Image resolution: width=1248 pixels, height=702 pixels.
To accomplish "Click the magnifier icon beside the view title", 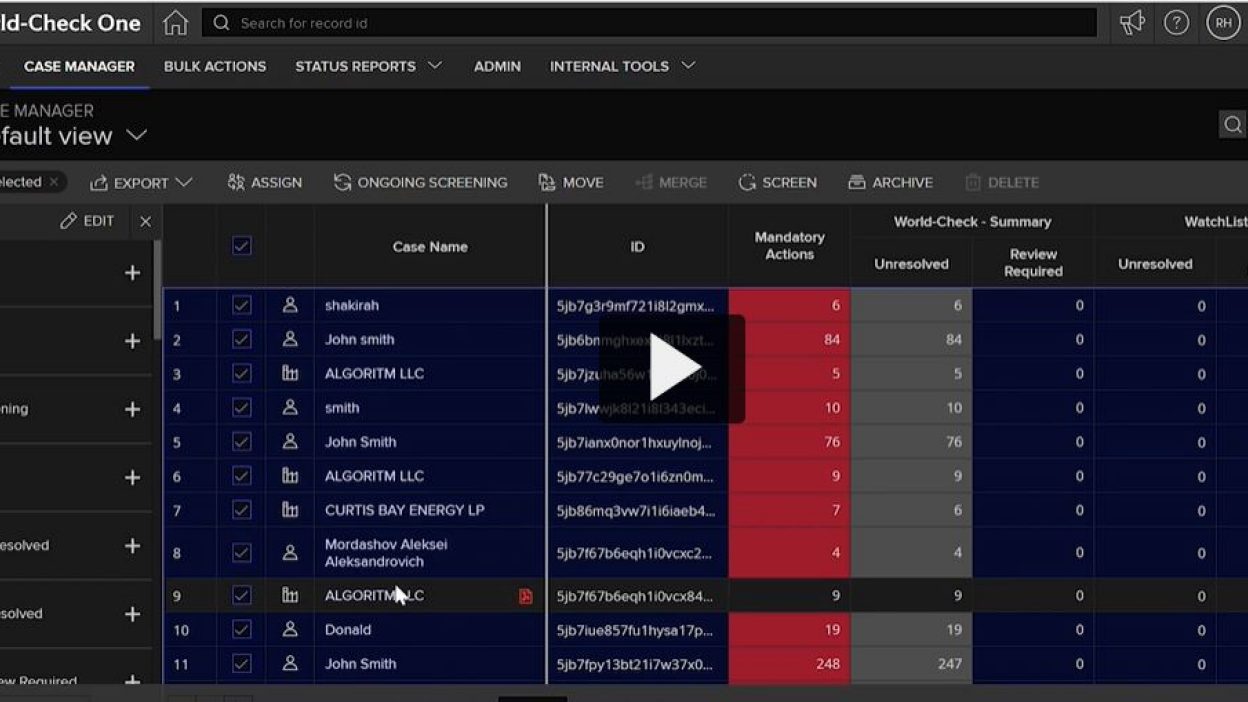I will (1232, 124).
